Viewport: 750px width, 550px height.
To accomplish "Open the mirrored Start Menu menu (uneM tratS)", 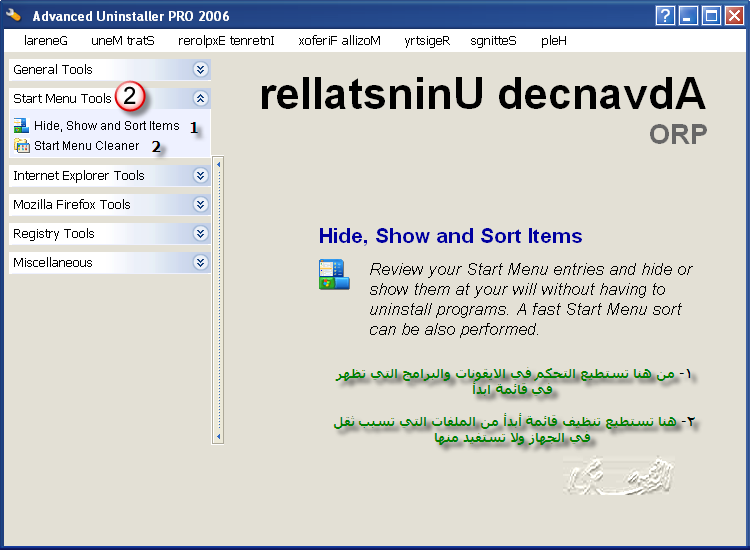I will point(123,41).
